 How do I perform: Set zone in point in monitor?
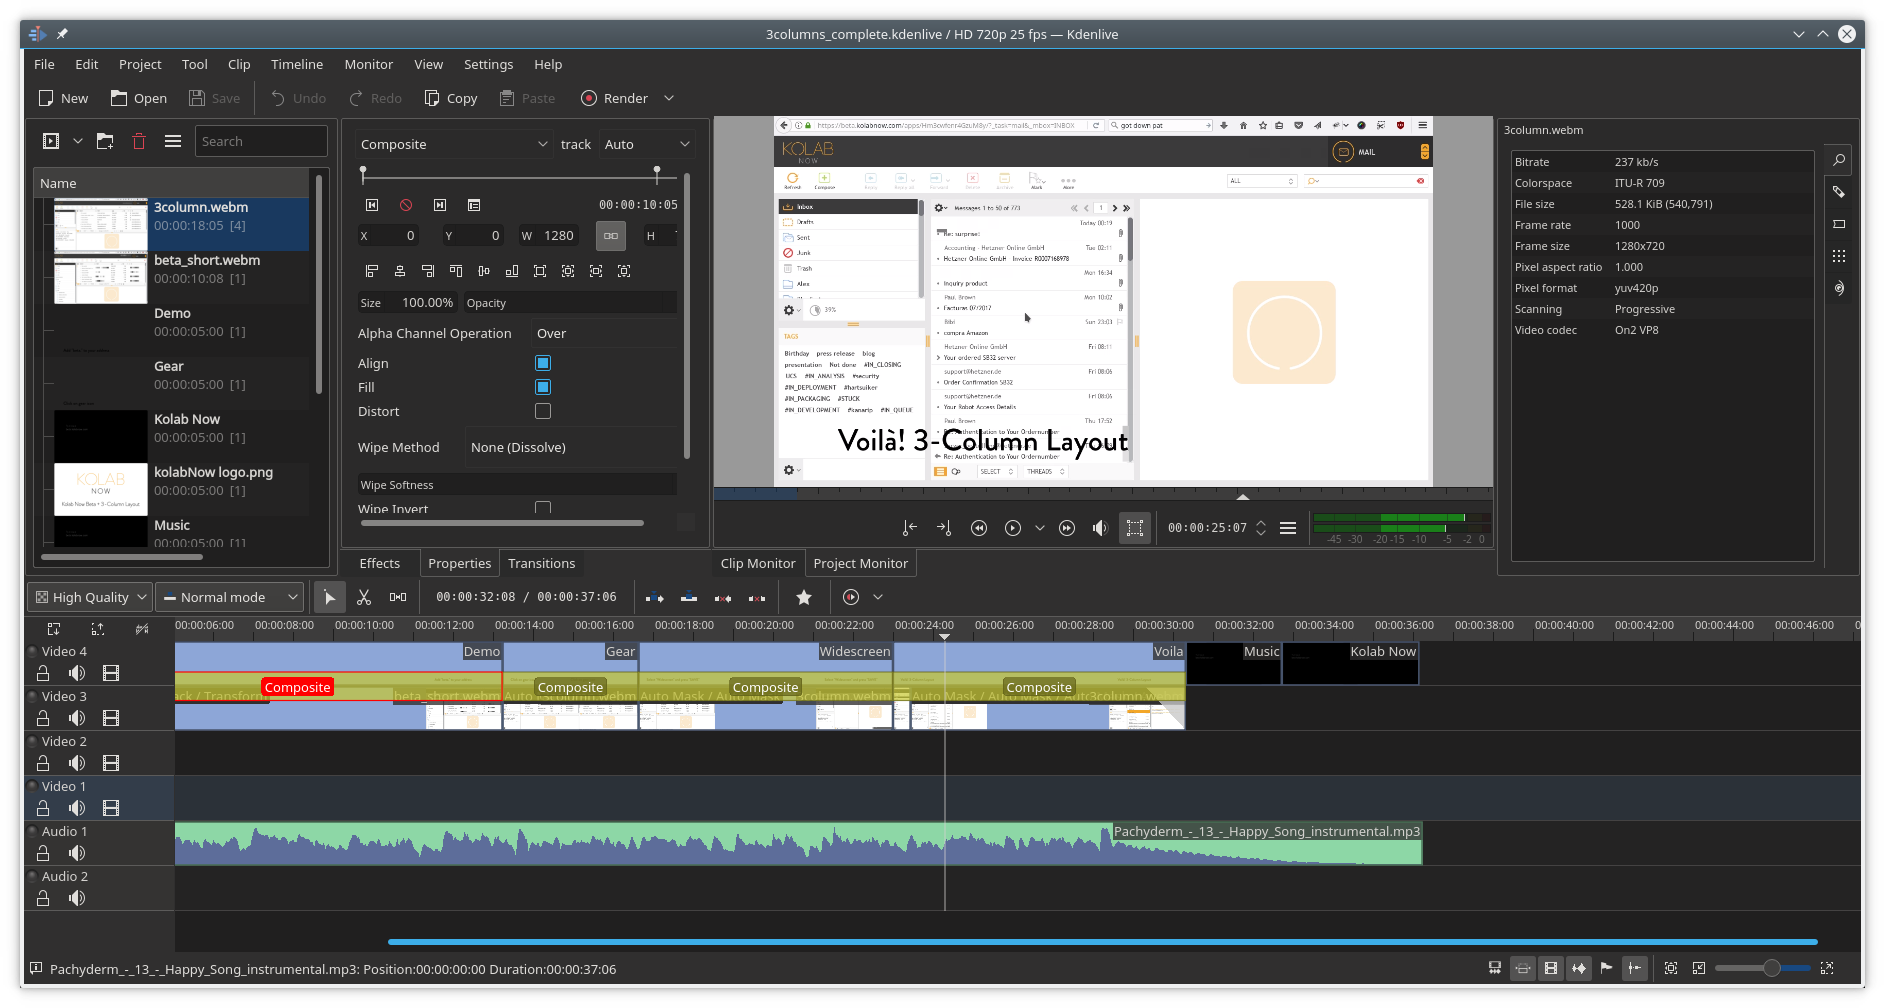[909, 528]
